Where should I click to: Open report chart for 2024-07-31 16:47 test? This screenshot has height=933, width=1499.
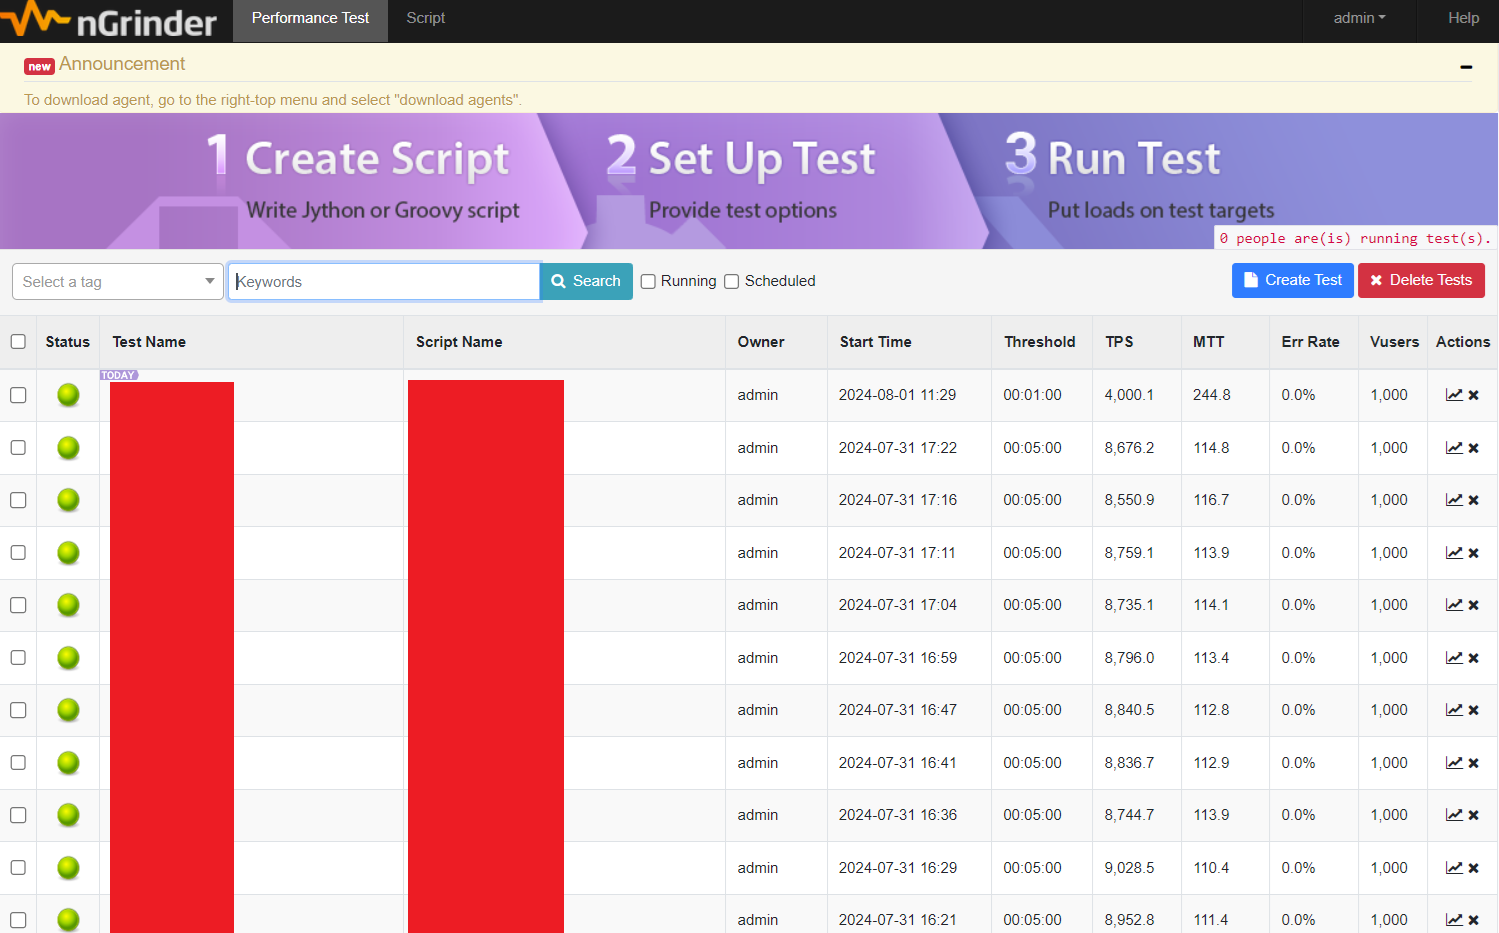pyautogui.click(x=1454, y=710)
